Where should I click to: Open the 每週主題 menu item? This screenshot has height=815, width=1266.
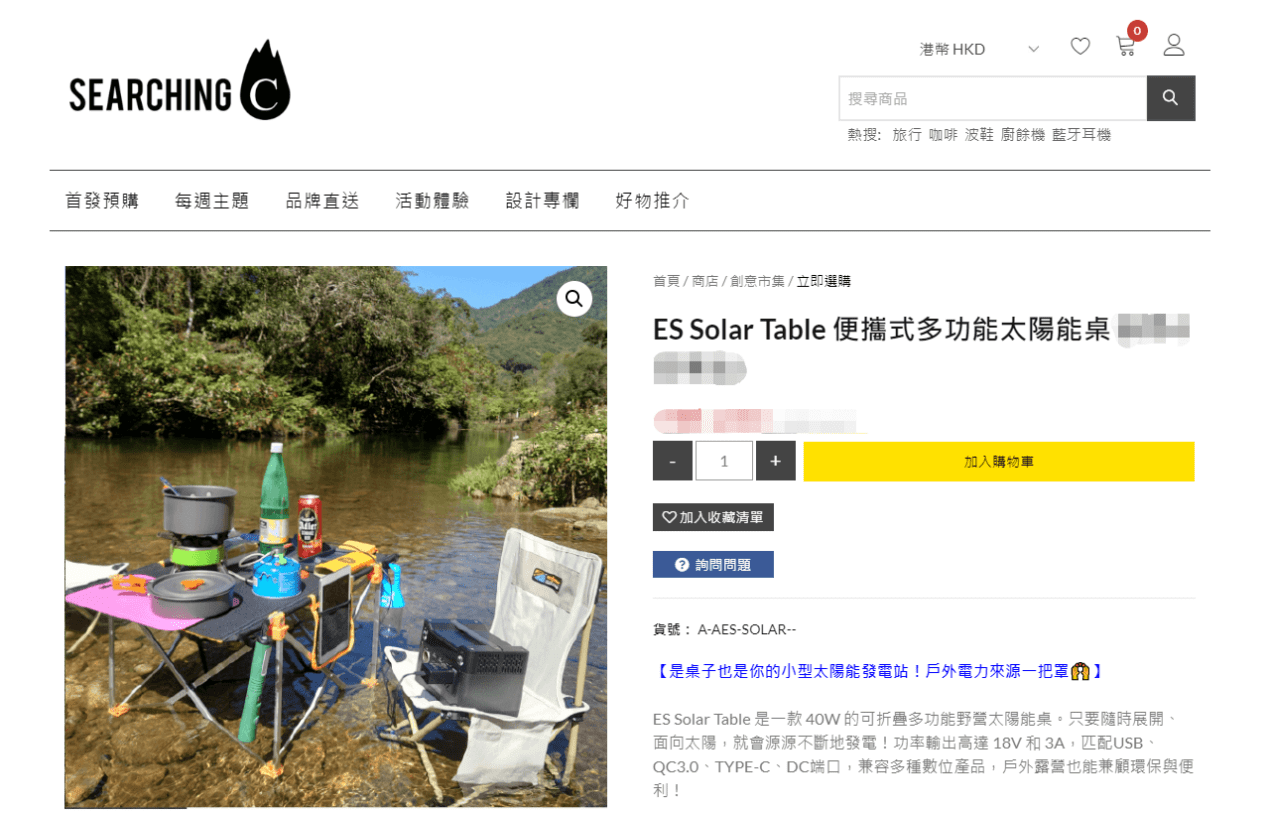pyautogui.click(x=212, y=201)
